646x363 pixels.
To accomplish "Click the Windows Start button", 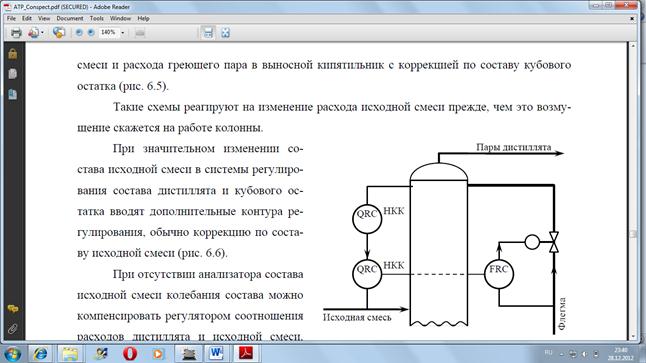I will [x=12, y=354].
